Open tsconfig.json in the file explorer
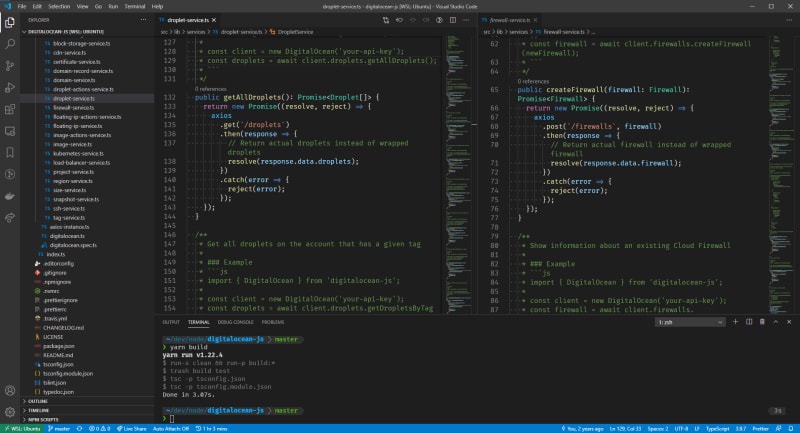Screen dimensions: 800x433 click(58, 365)
